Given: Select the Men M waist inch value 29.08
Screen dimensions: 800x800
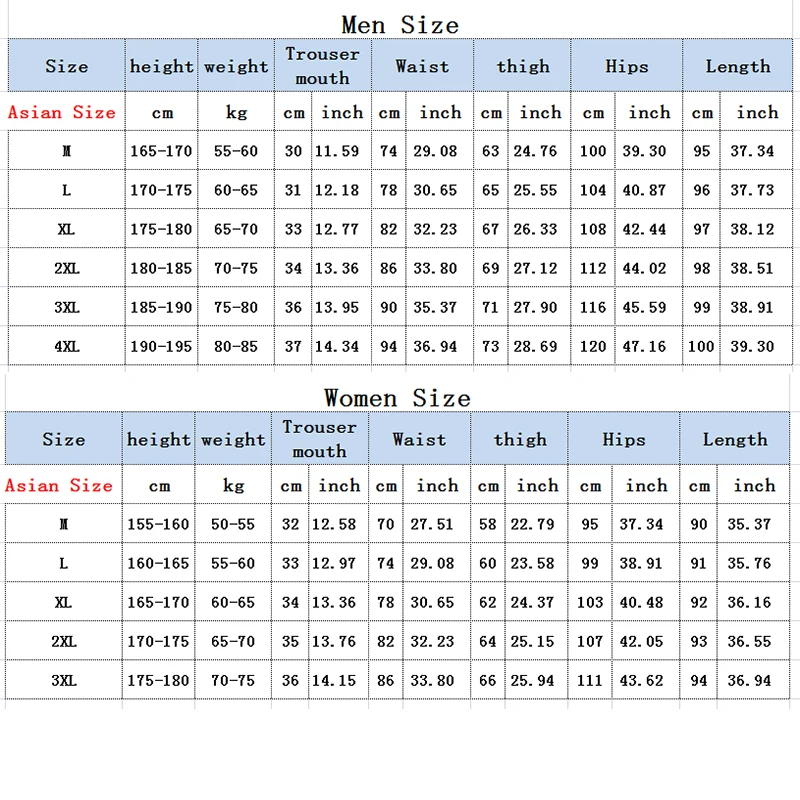Looking at the screenshot, I should point(435,151).
